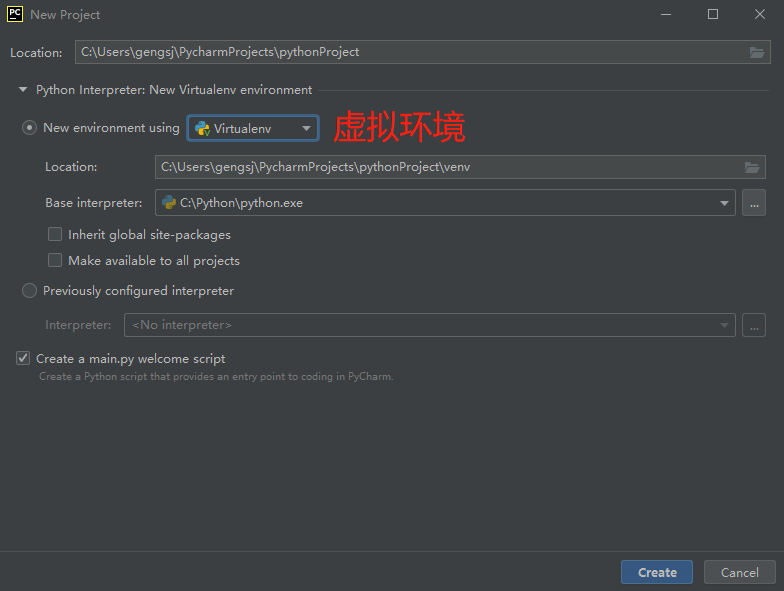This screenshot has width=784, height=591.
Task: Close the New Project dialog
Action: 760,14
